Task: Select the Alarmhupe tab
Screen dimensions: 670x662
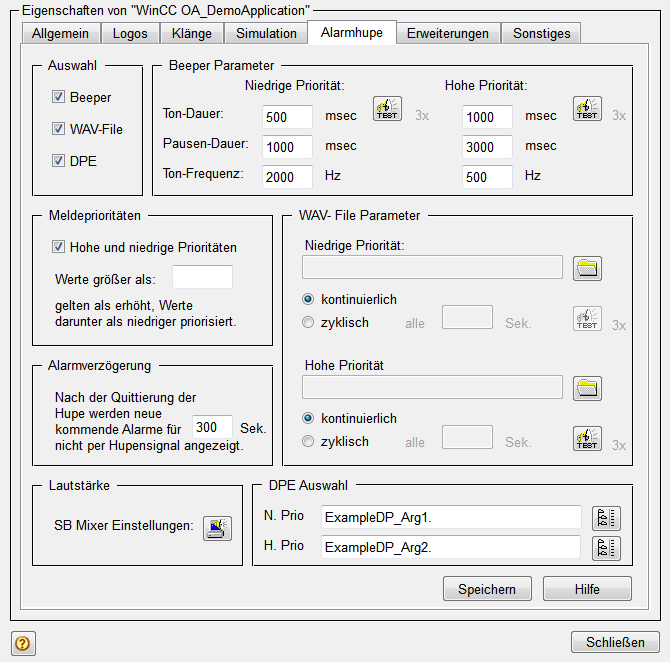Action: coord(352,32)
